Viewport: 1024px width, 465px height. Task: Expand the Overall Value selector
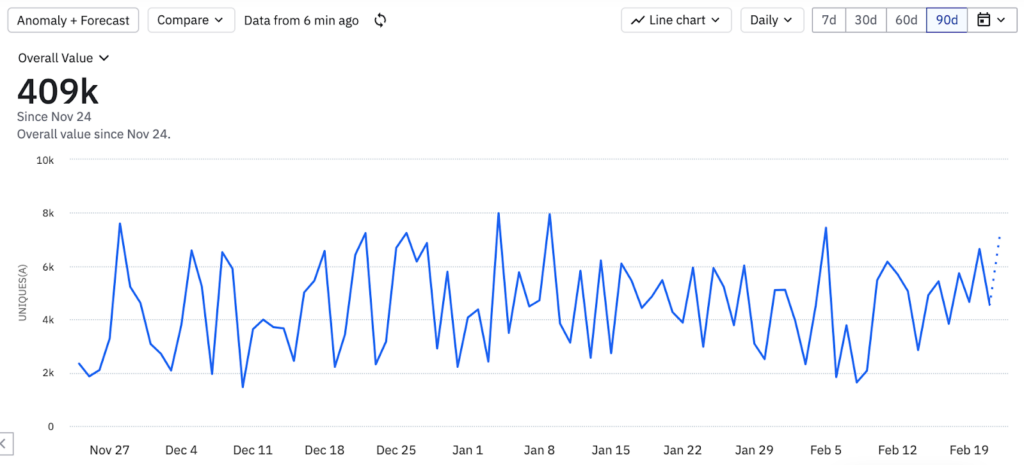[64, 58]
